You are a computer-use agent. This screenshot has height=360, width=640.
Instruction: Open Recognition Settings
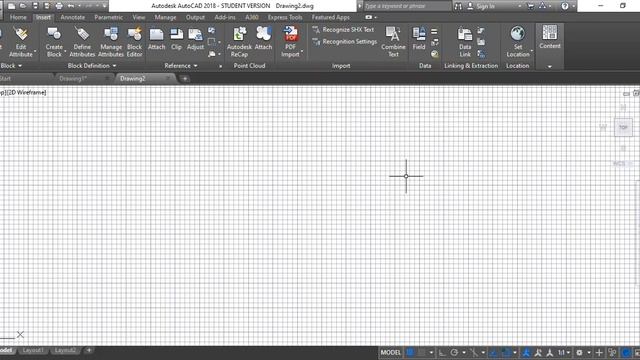[345, 42]
